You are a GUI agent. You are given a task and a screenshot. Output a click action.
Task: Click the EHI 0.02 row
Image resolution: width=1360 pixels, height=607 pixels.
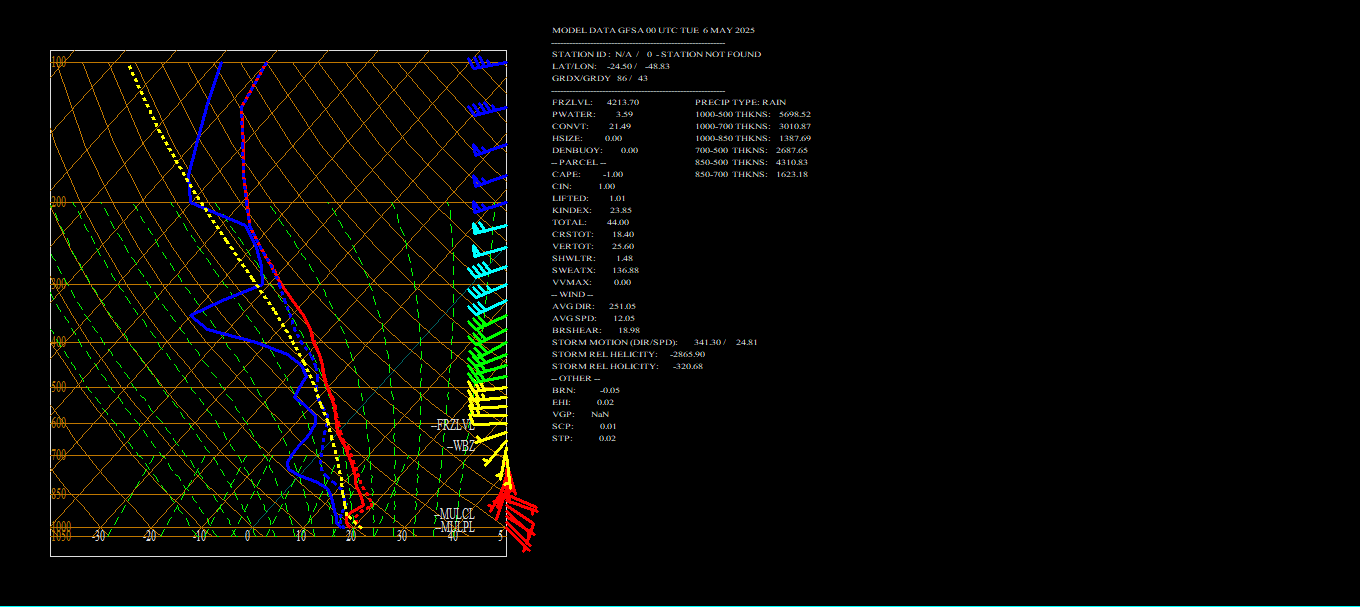coord(583,402)
